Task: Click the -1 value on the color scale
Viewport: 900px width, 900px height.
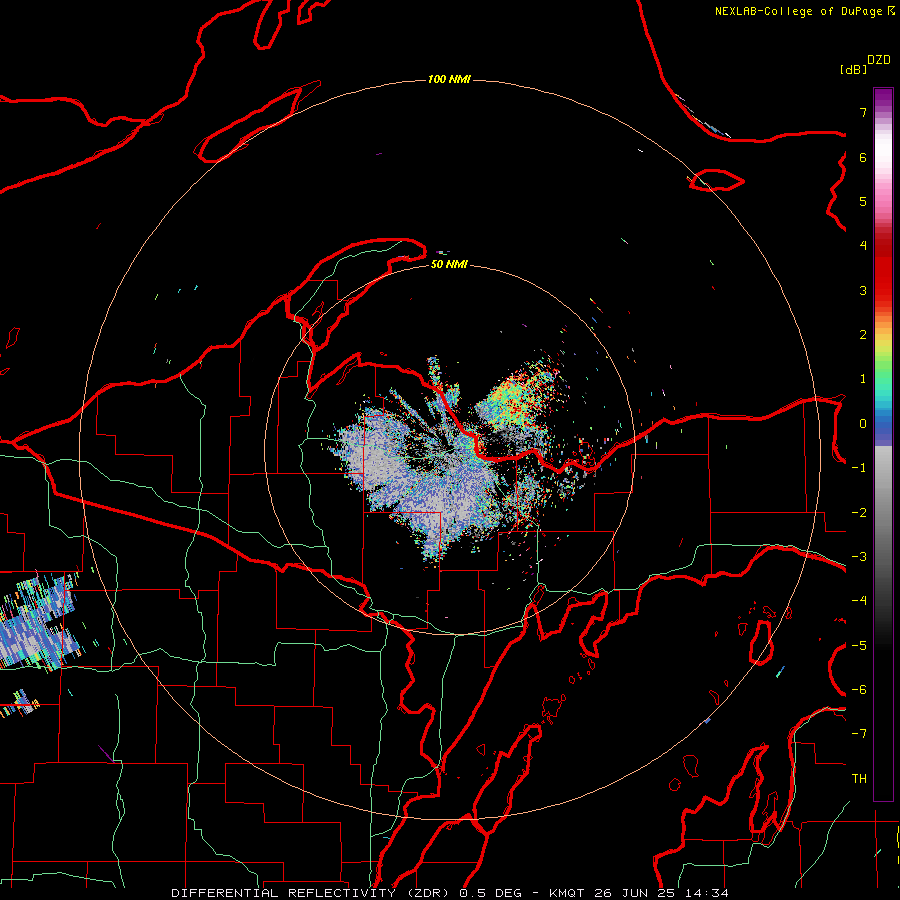Action: pyautogui.click(x=859, y=468)
